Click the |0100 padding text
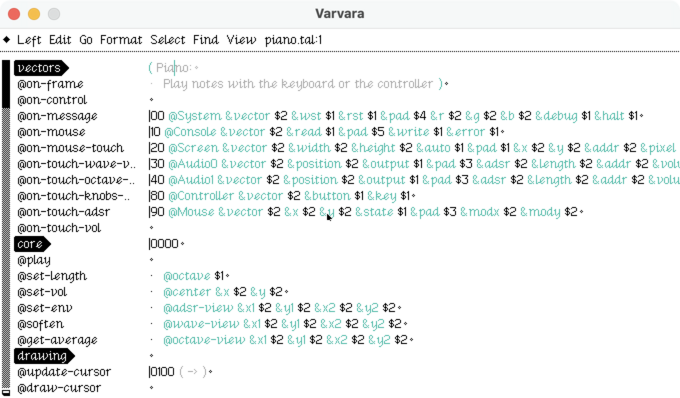 click(161, 372)
